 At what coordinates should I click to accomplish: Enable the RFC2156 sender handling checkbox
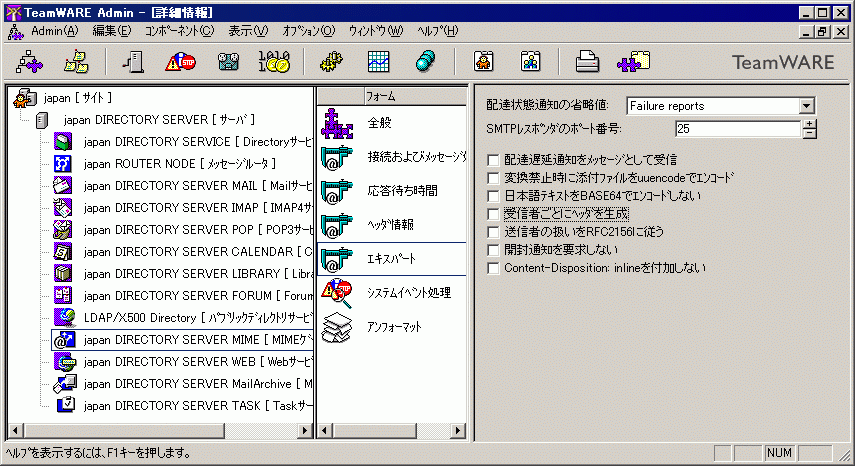pyautogui.click(x=493, y=232)
